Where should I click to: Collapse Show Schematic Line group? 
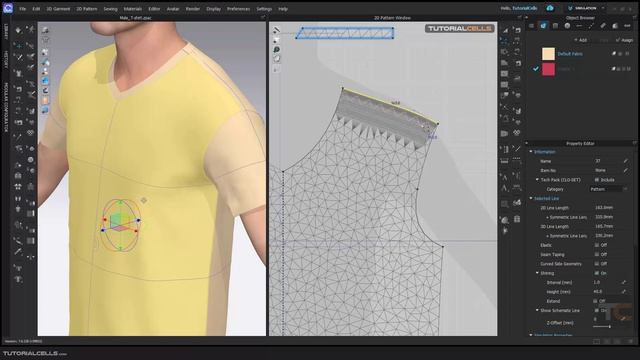tap(537, 310)
